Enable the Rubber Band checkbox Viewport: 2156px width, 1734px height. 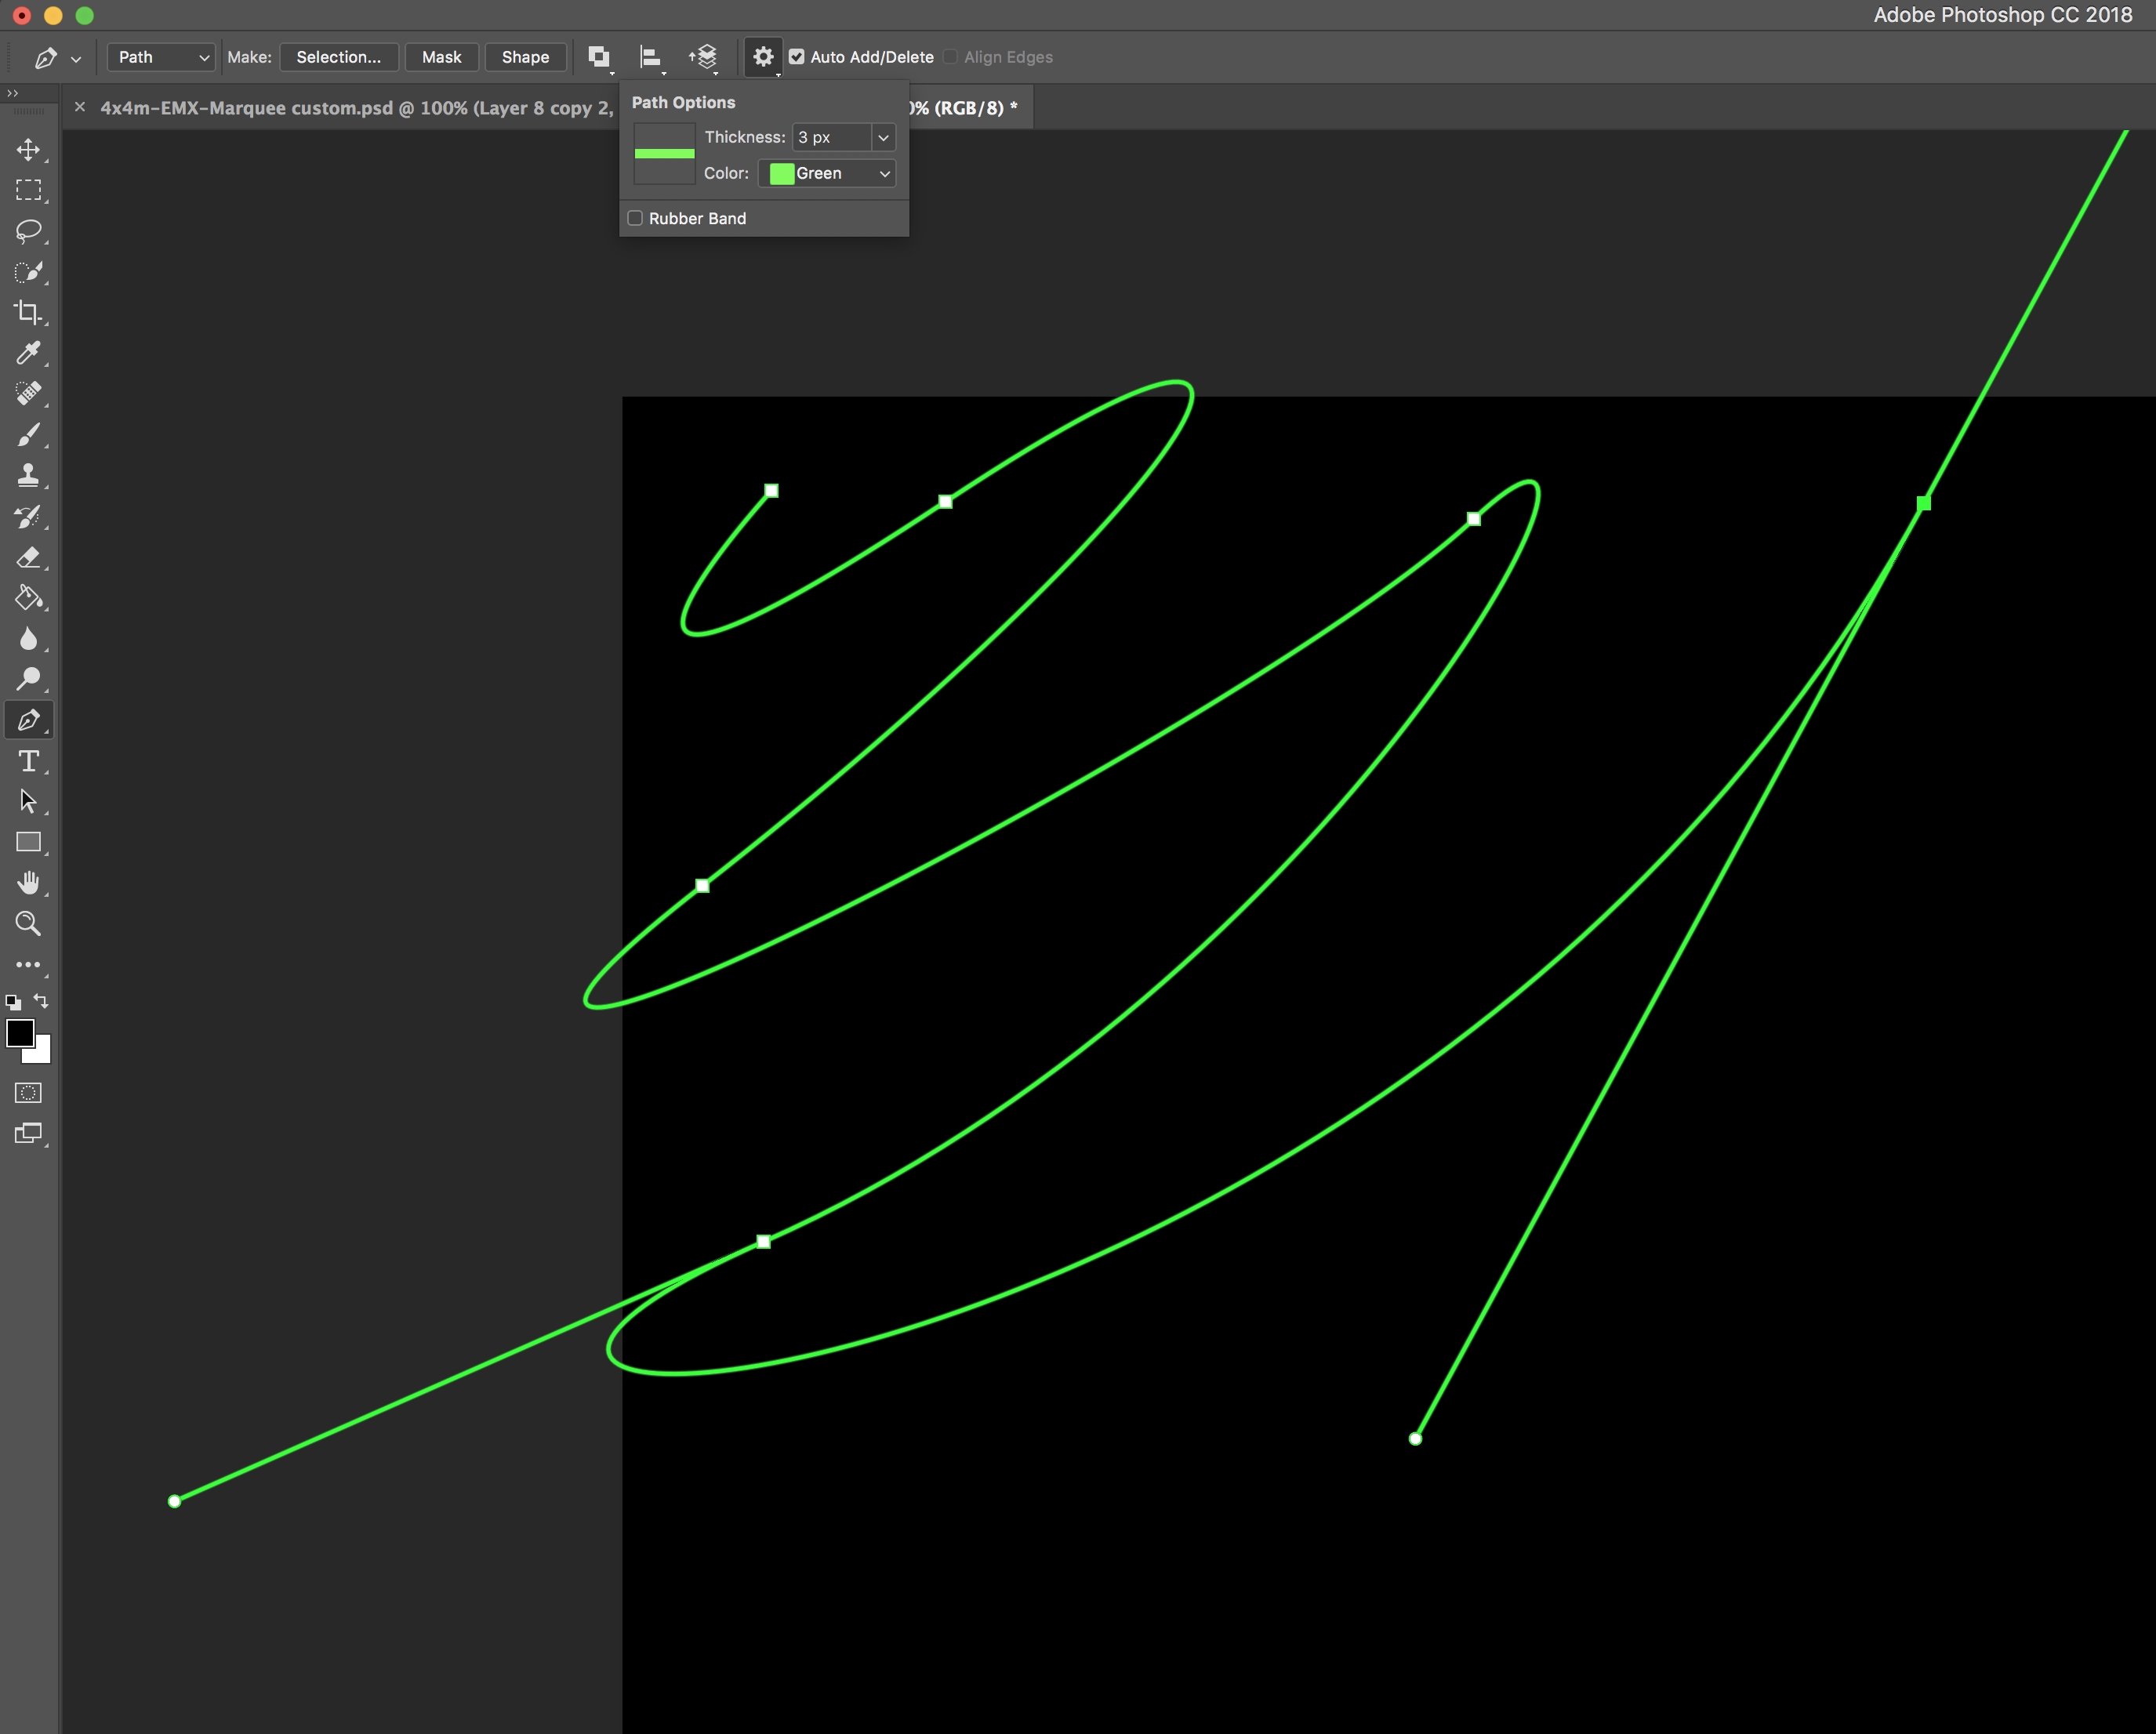[x=635, y=218]
